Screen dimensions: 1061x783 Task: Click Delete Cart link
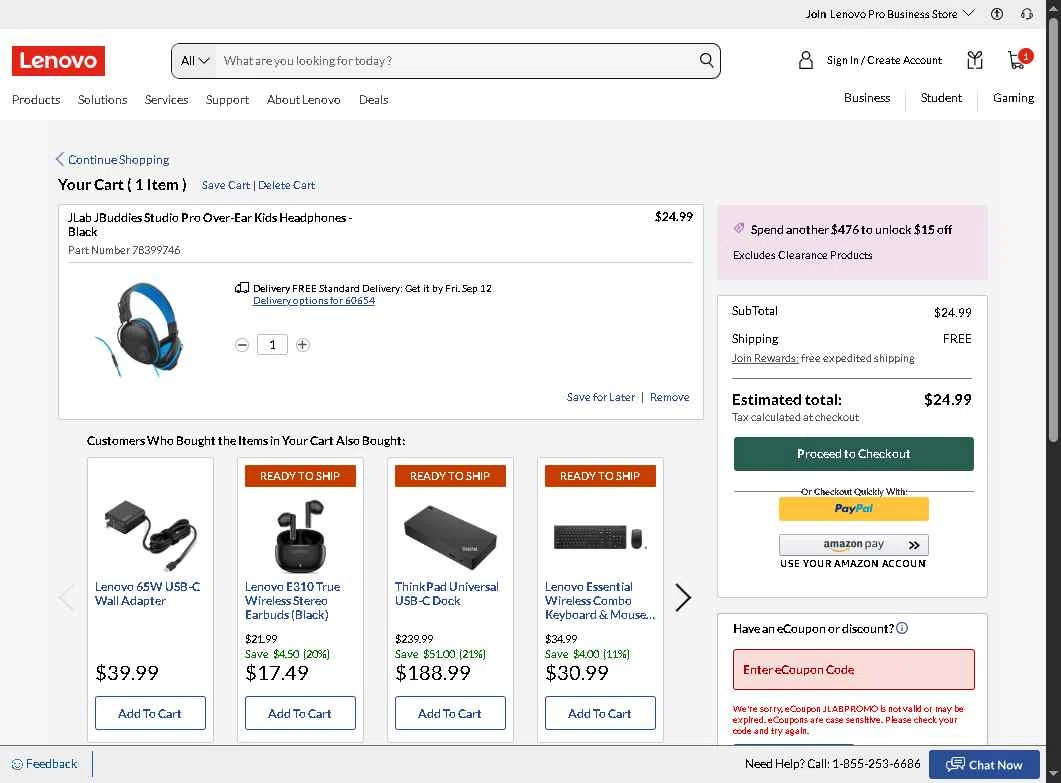[286, 185]
